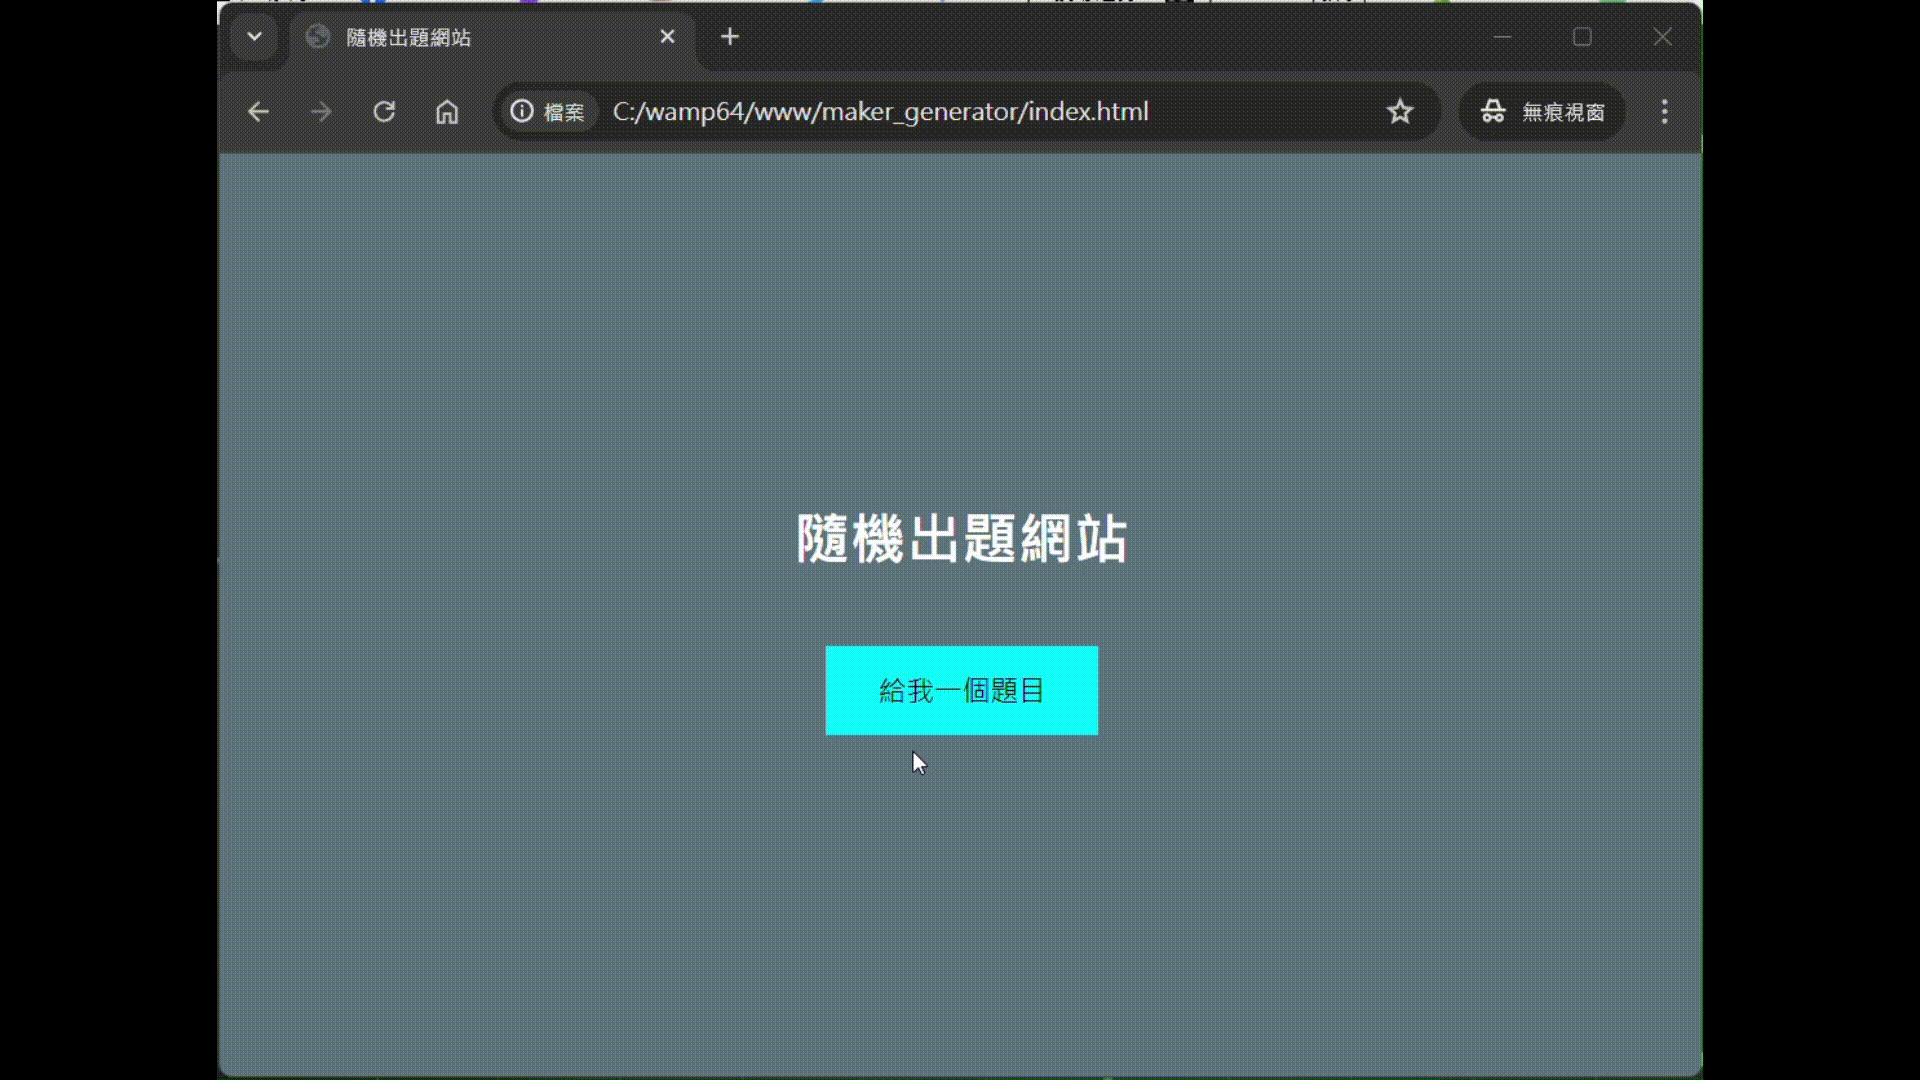Click the 隨機出題網站 page heading
The height and width of the screenshot is (1080, 1920).
point(961,539)
